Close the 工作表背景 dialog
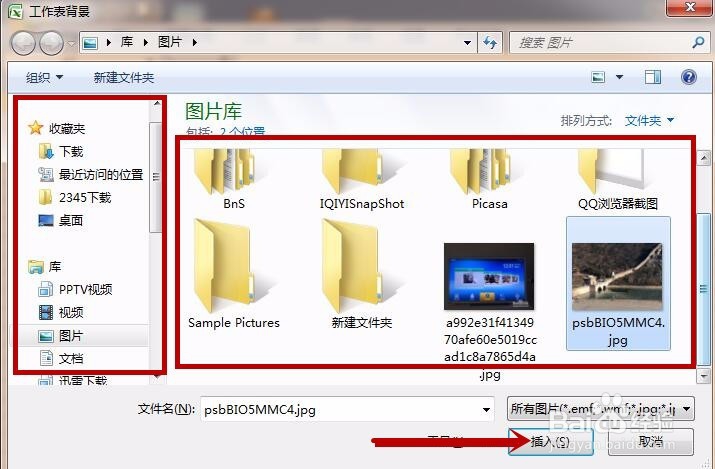This screenshot has height=469, width=715. pyautogui.click(x=690, y=8)
